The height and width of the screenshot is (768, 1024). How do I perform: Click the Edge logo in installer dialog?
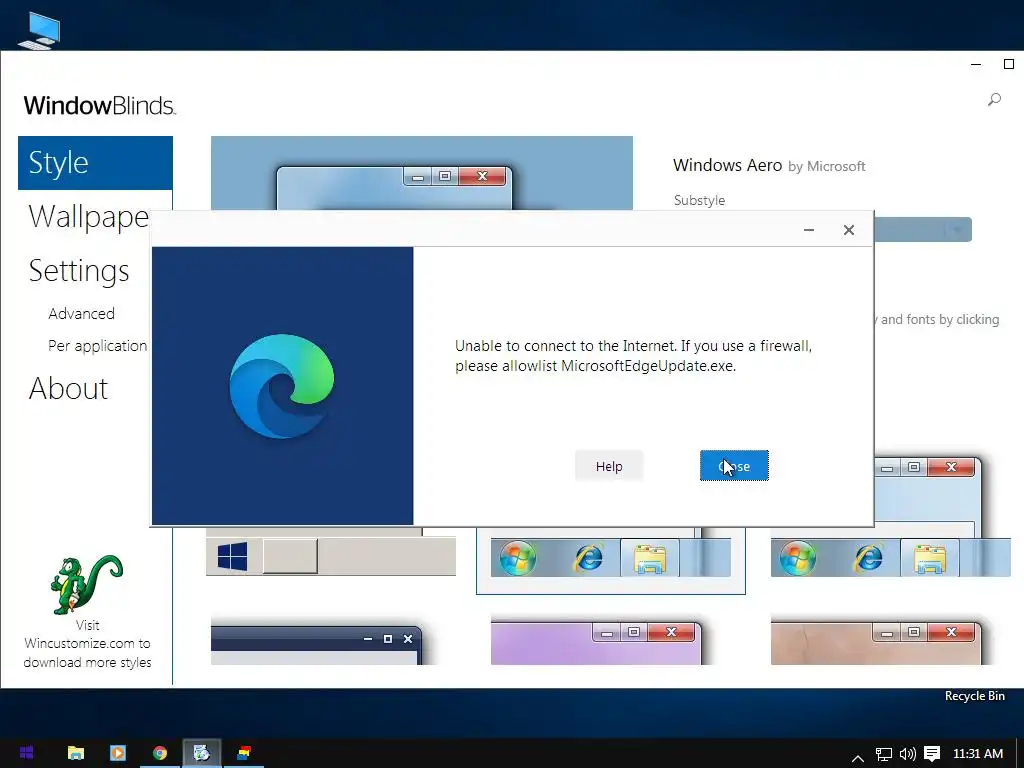click(281, 385)
